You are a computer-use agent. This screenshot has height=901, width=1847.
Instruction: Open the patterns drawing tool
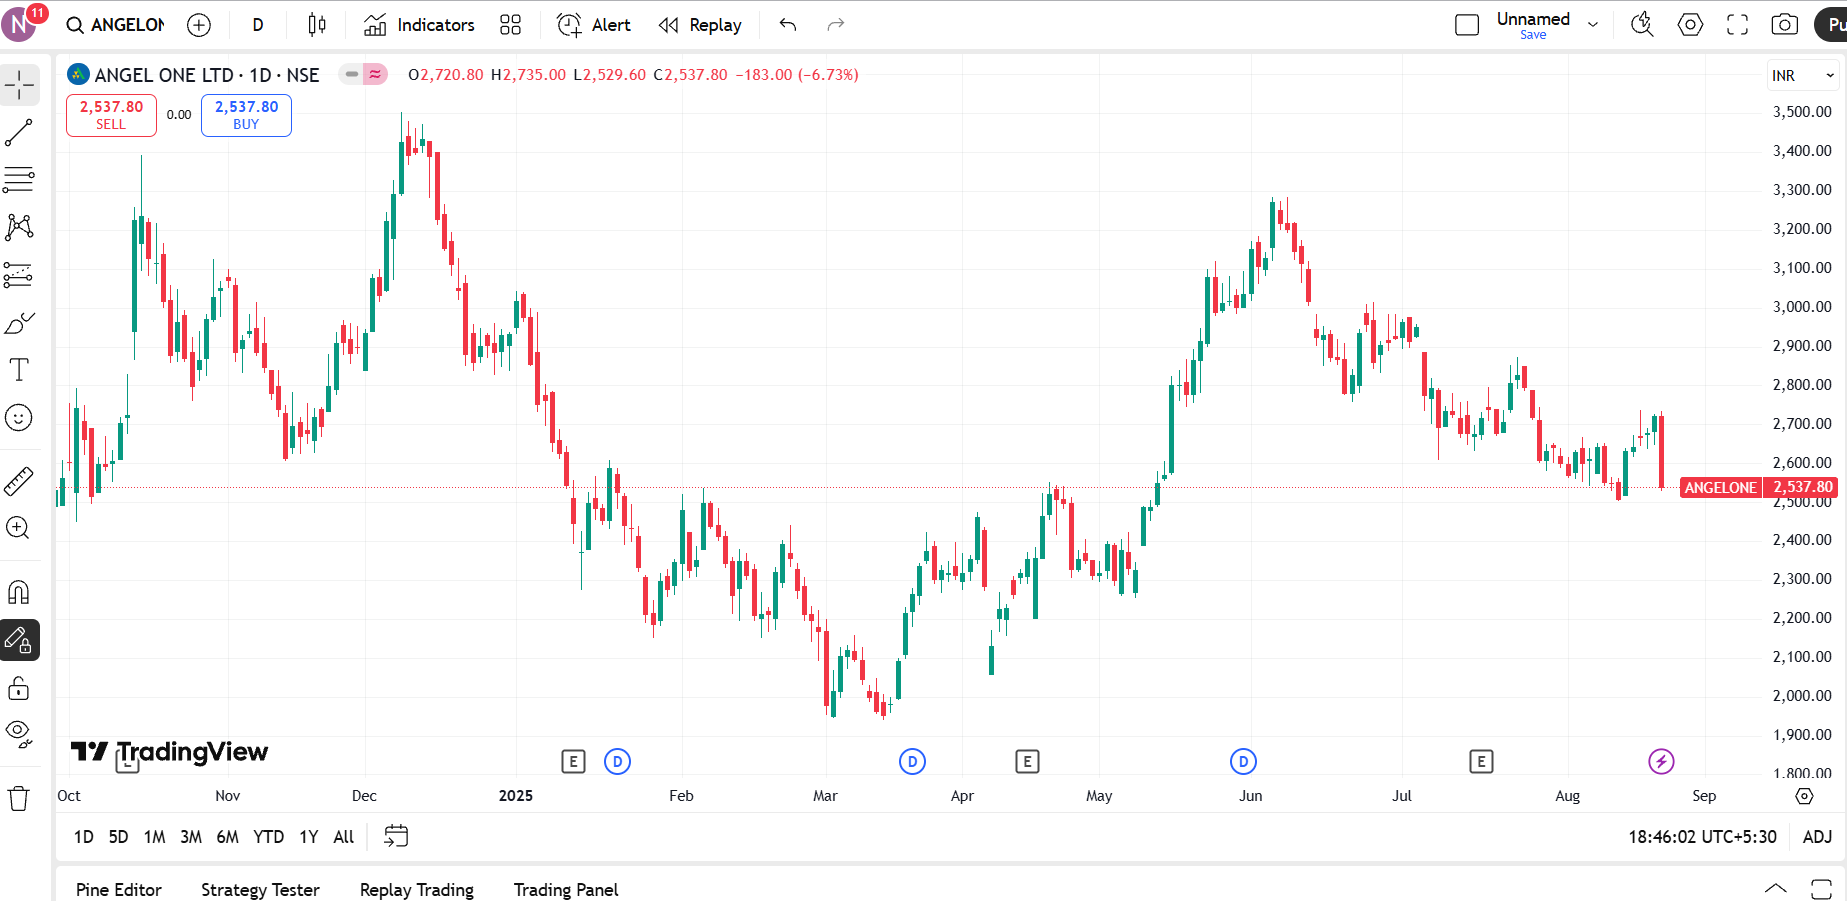(x=19, y=227)
